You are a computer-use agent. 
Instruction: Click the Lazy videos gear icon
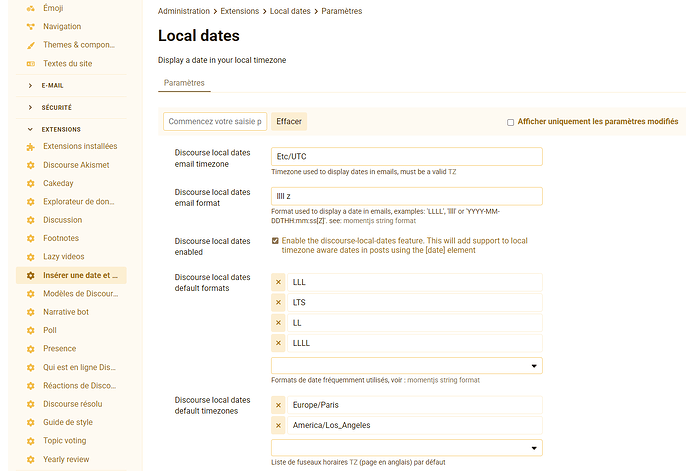click(30, 257)
